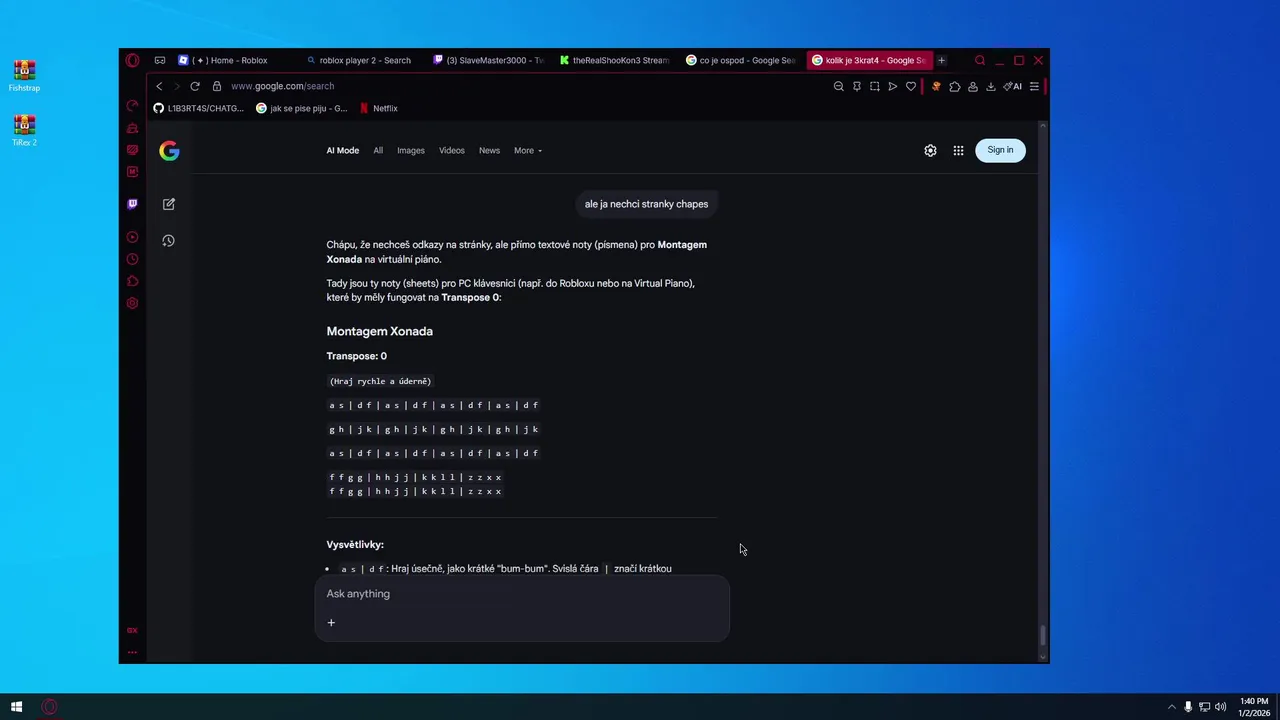This screenshot has width=1280, height=720.
Task: Open AI Mode history
Action: (x=169, y=241)
